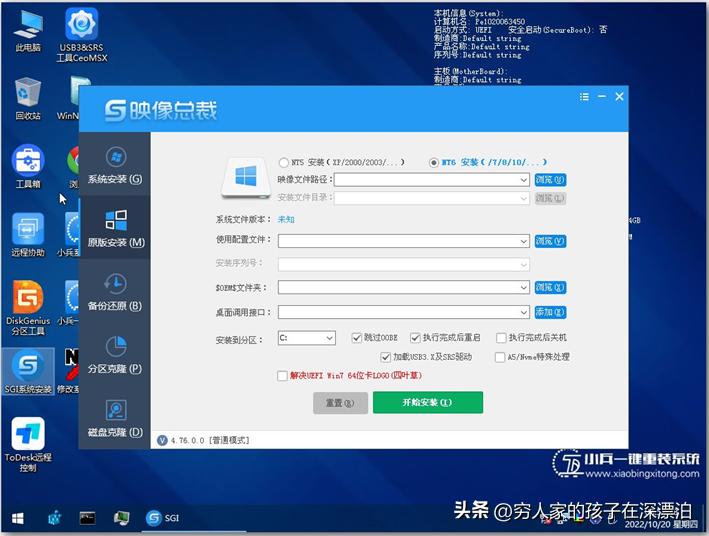Click 浏览 button next to 使用配置文件
Image resolution: width=709 pixels, height=536 pixels.
(x=550, y=242)
